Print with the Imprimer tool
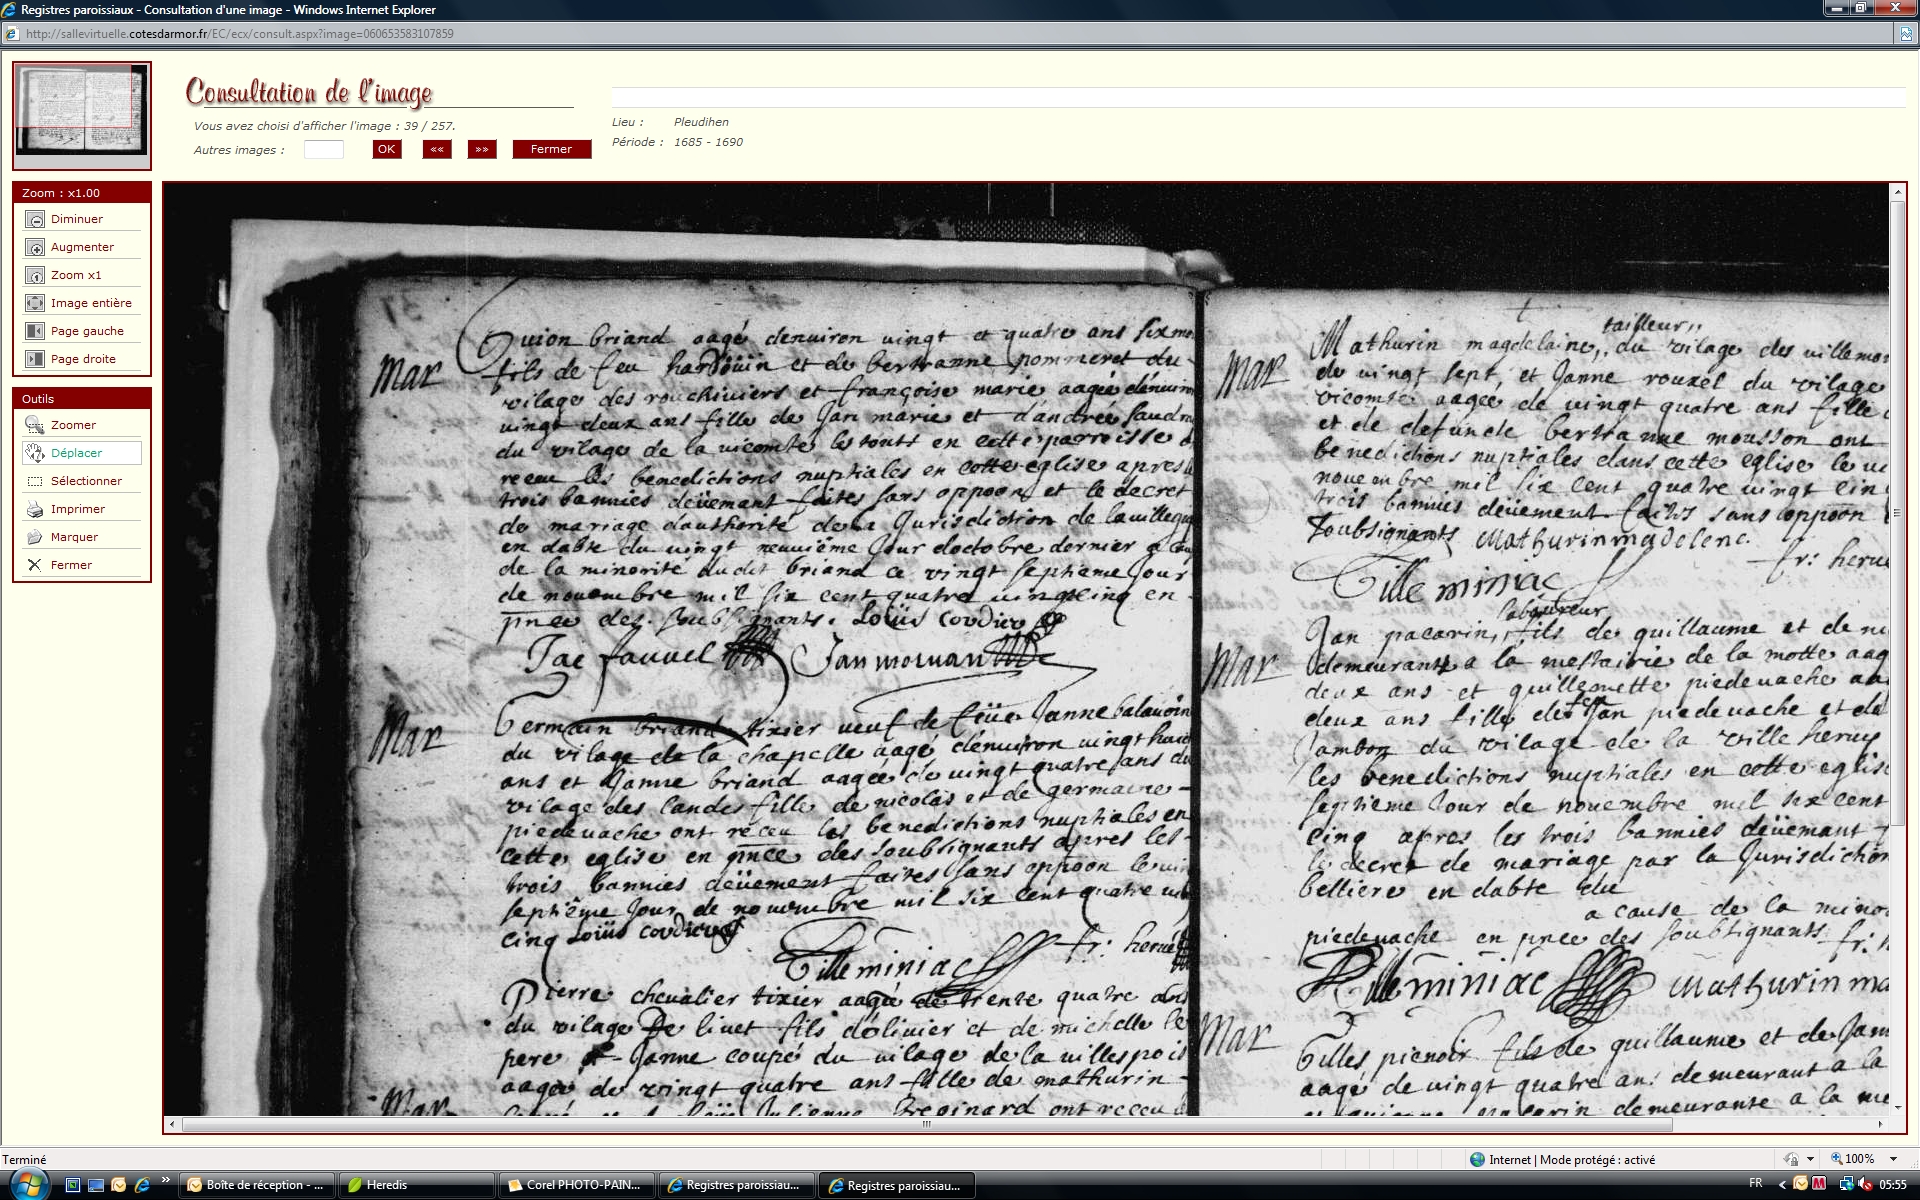Screen dimensions: 1920x1200 point(35,509)
